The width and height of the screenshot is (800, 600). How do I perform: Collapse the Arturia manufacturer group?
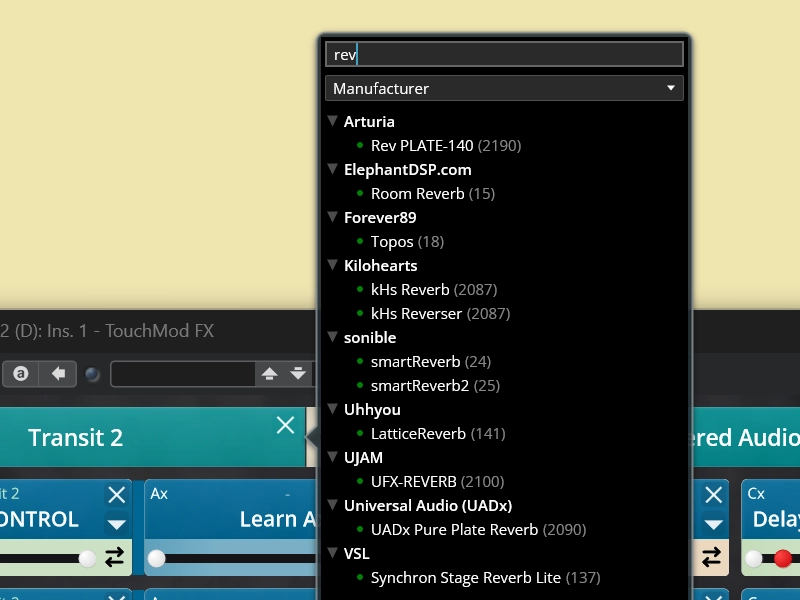click(333, 121)
